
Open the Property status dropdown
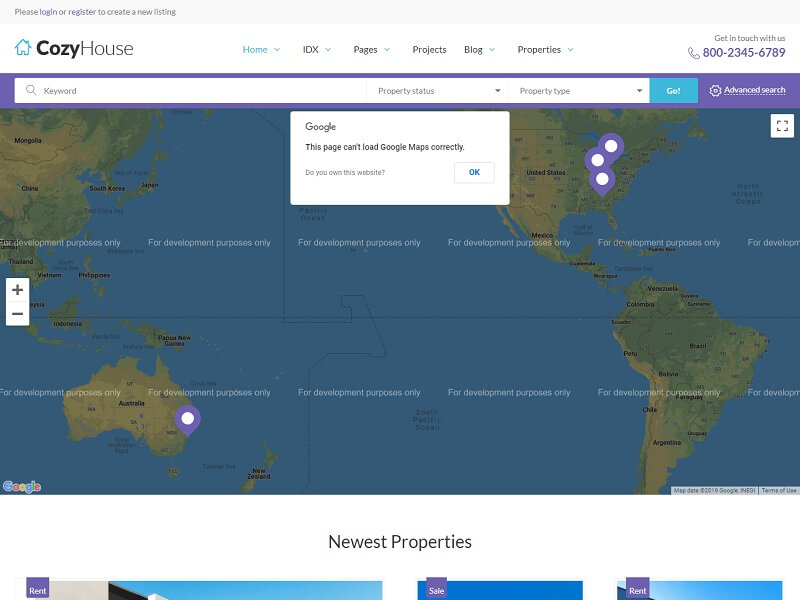(x=437, y=91)
